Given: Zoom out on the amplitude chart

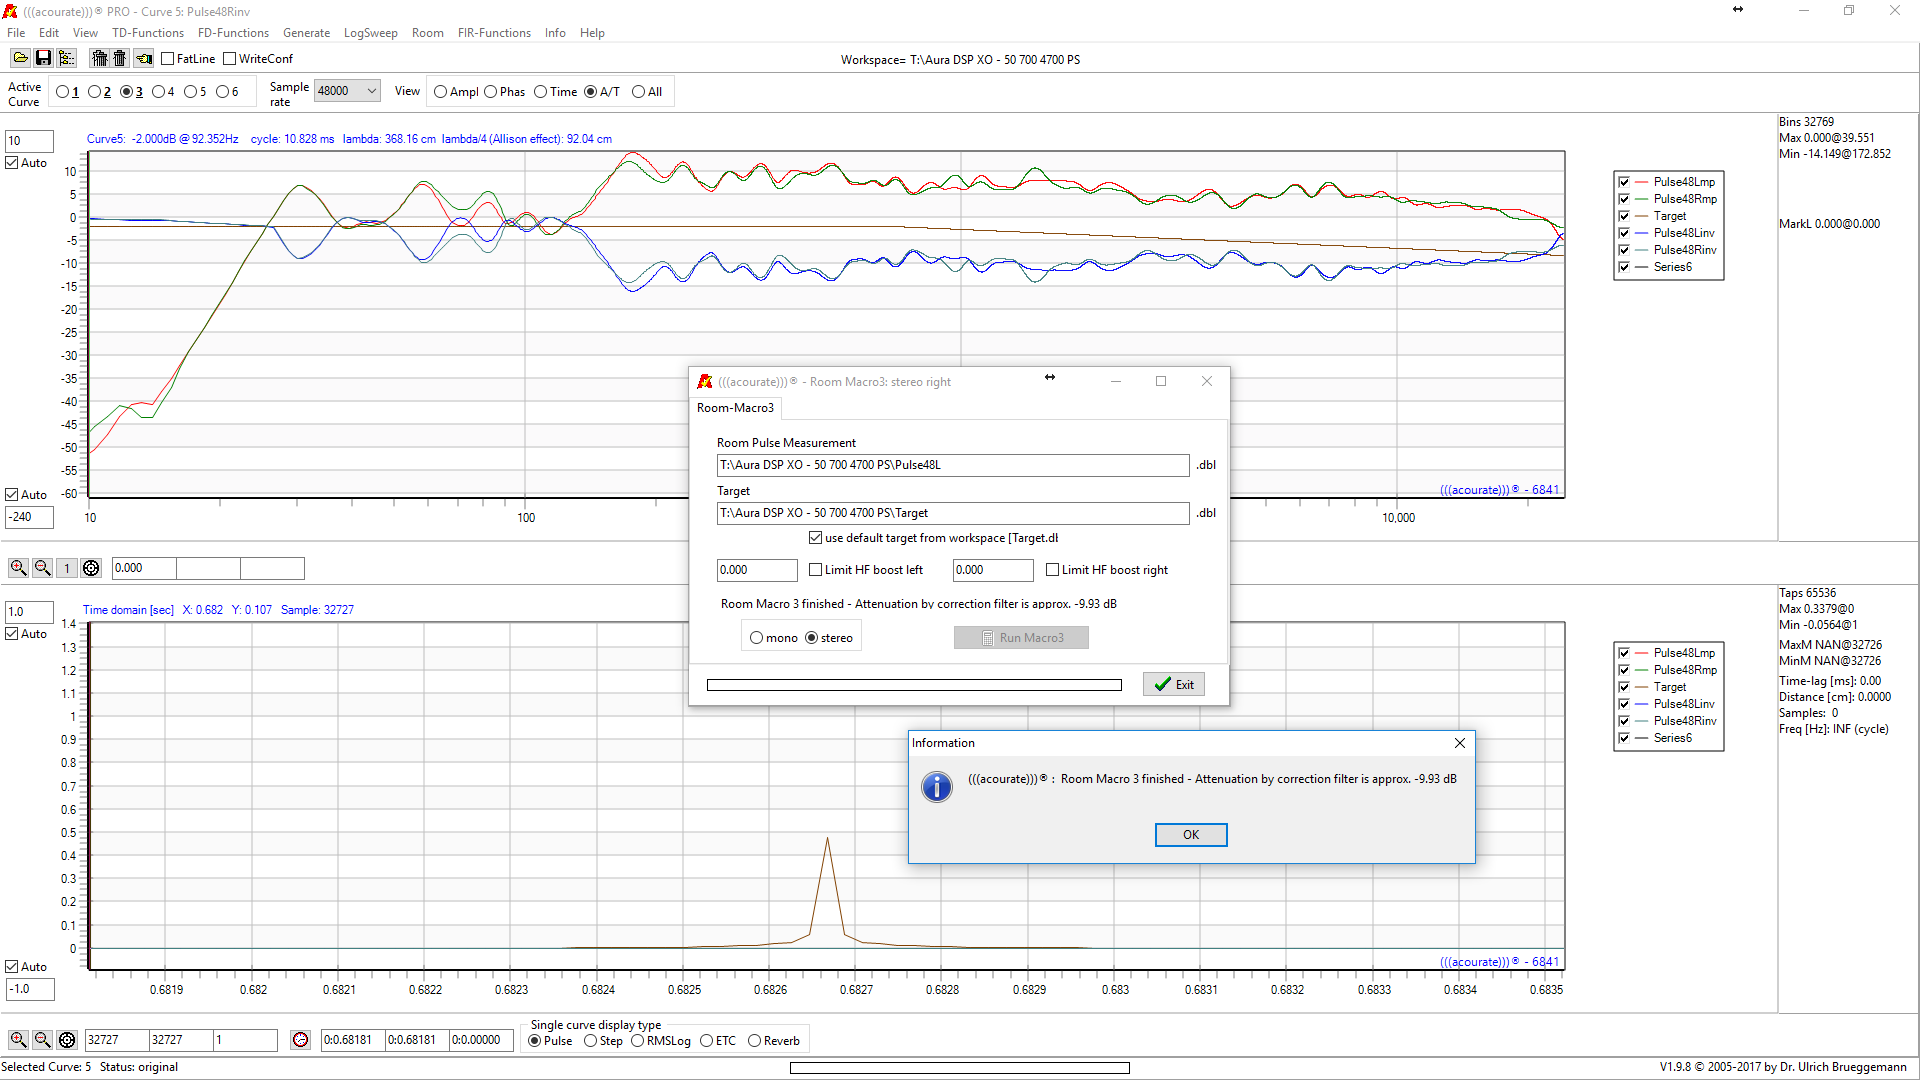Looking at the screenshot, I should point(42,568).
